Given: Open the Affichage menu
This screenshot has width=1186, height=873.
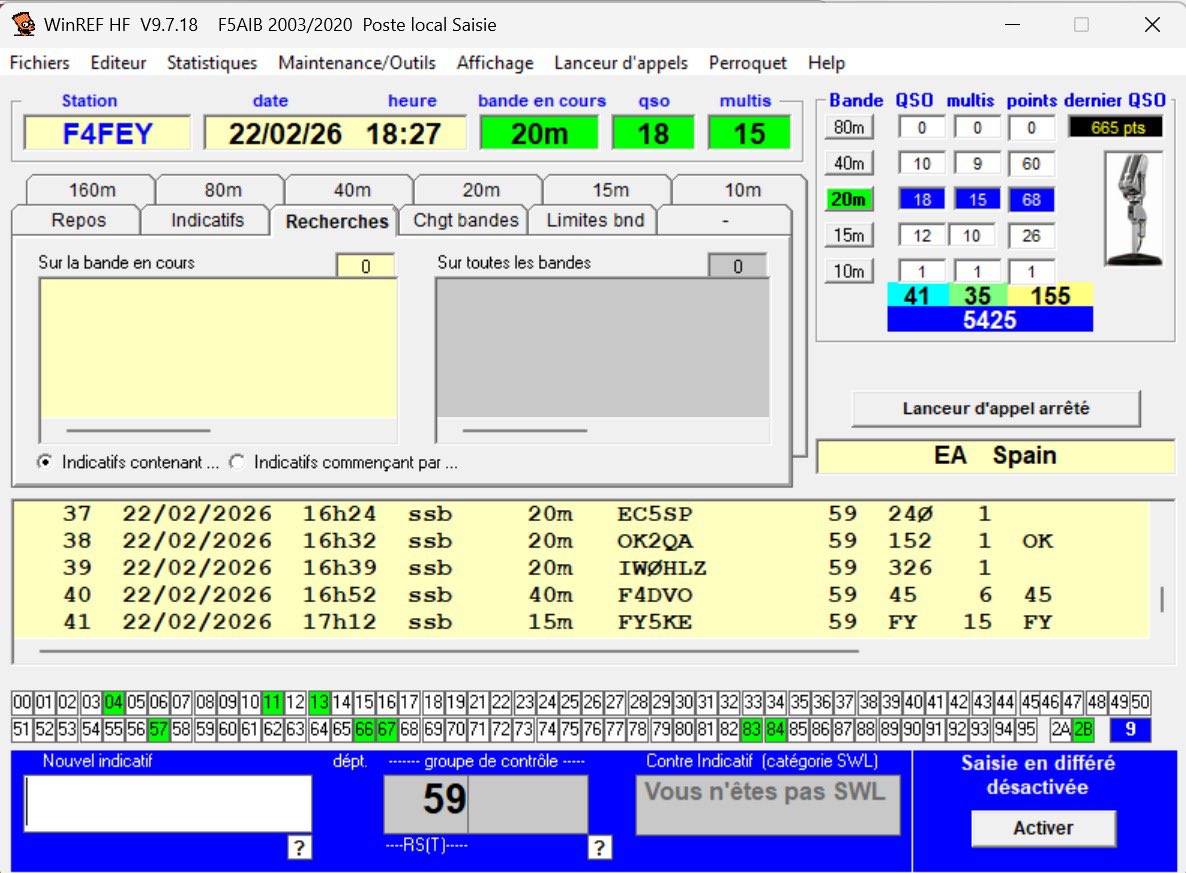Looking at the screenshot, I should 495,63.
